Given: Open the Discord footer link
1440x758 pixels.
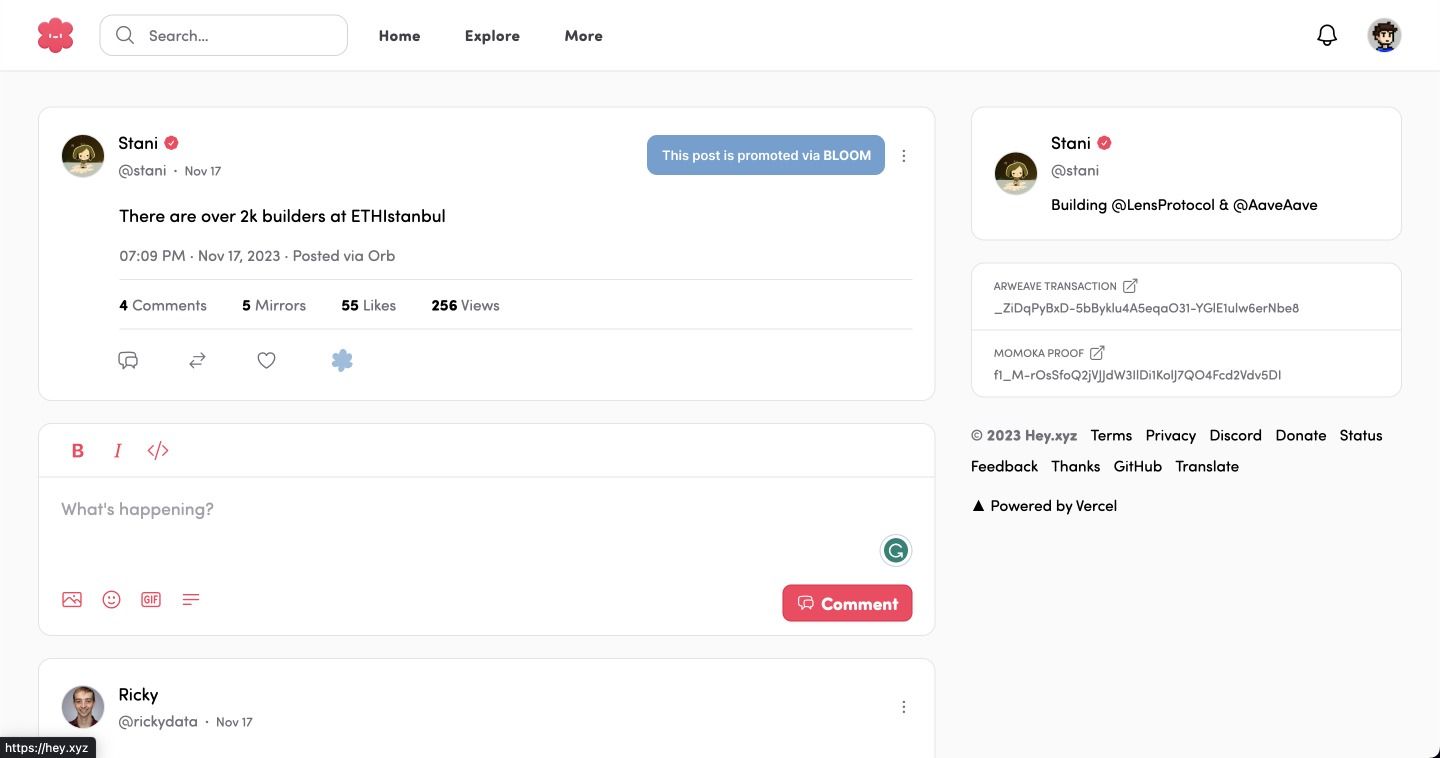Looking at the screenshot, I should pyautogui.click(x=1236, y=435).
